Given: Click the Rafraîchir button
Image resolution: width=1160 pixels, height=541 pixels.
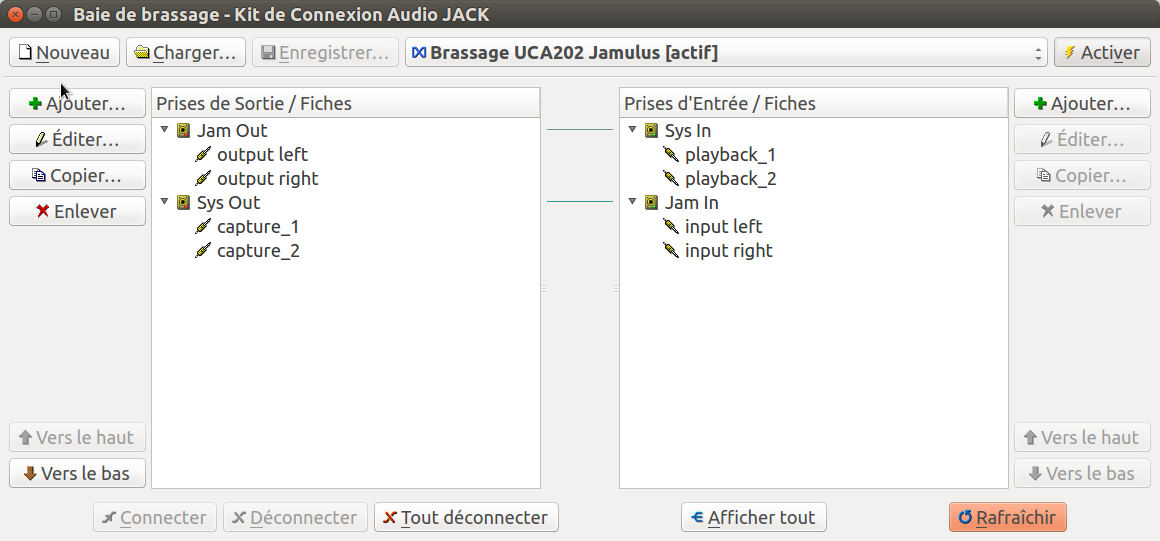Looking at the screenshot, I should 1008,518.
